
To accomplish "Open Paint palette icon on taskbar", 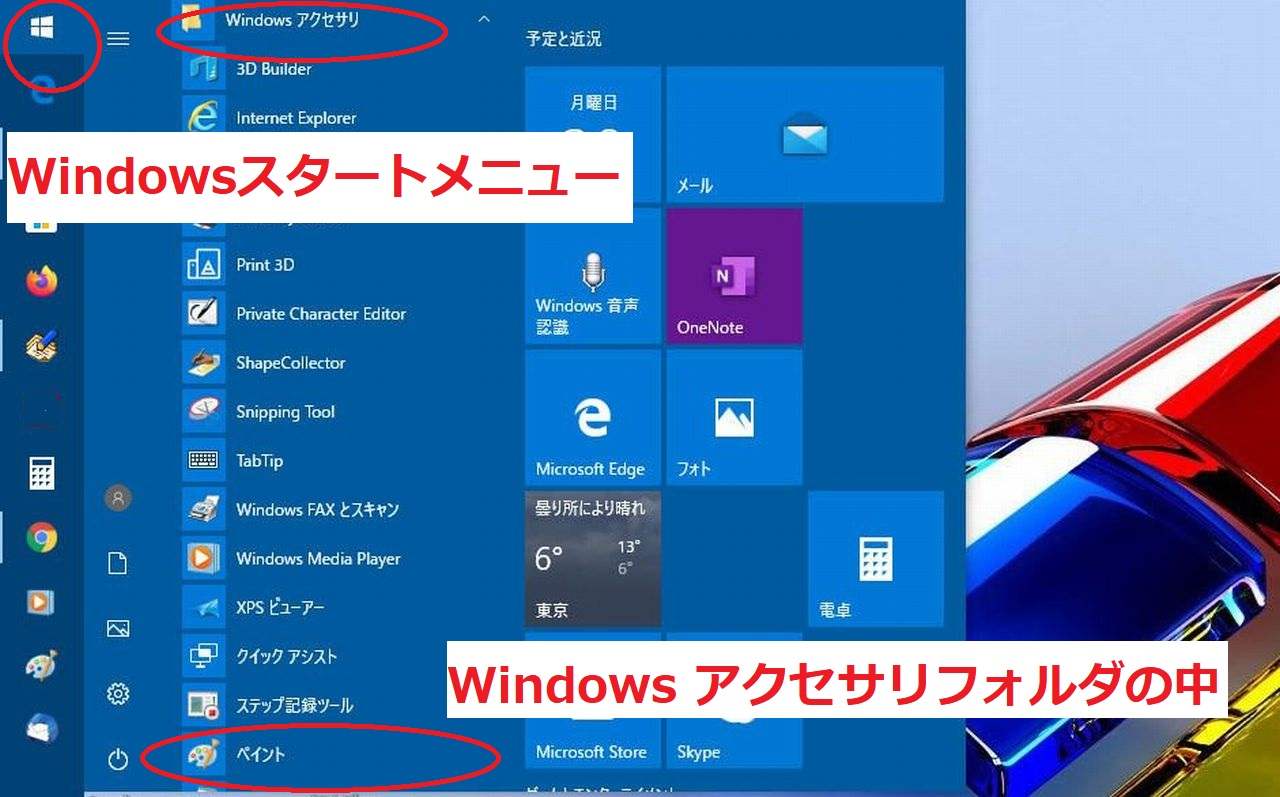I will coord(41,665).
